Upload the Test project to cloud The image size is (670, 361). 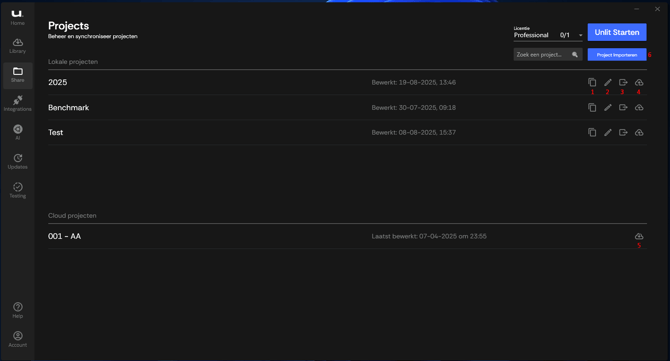[639, 132]
